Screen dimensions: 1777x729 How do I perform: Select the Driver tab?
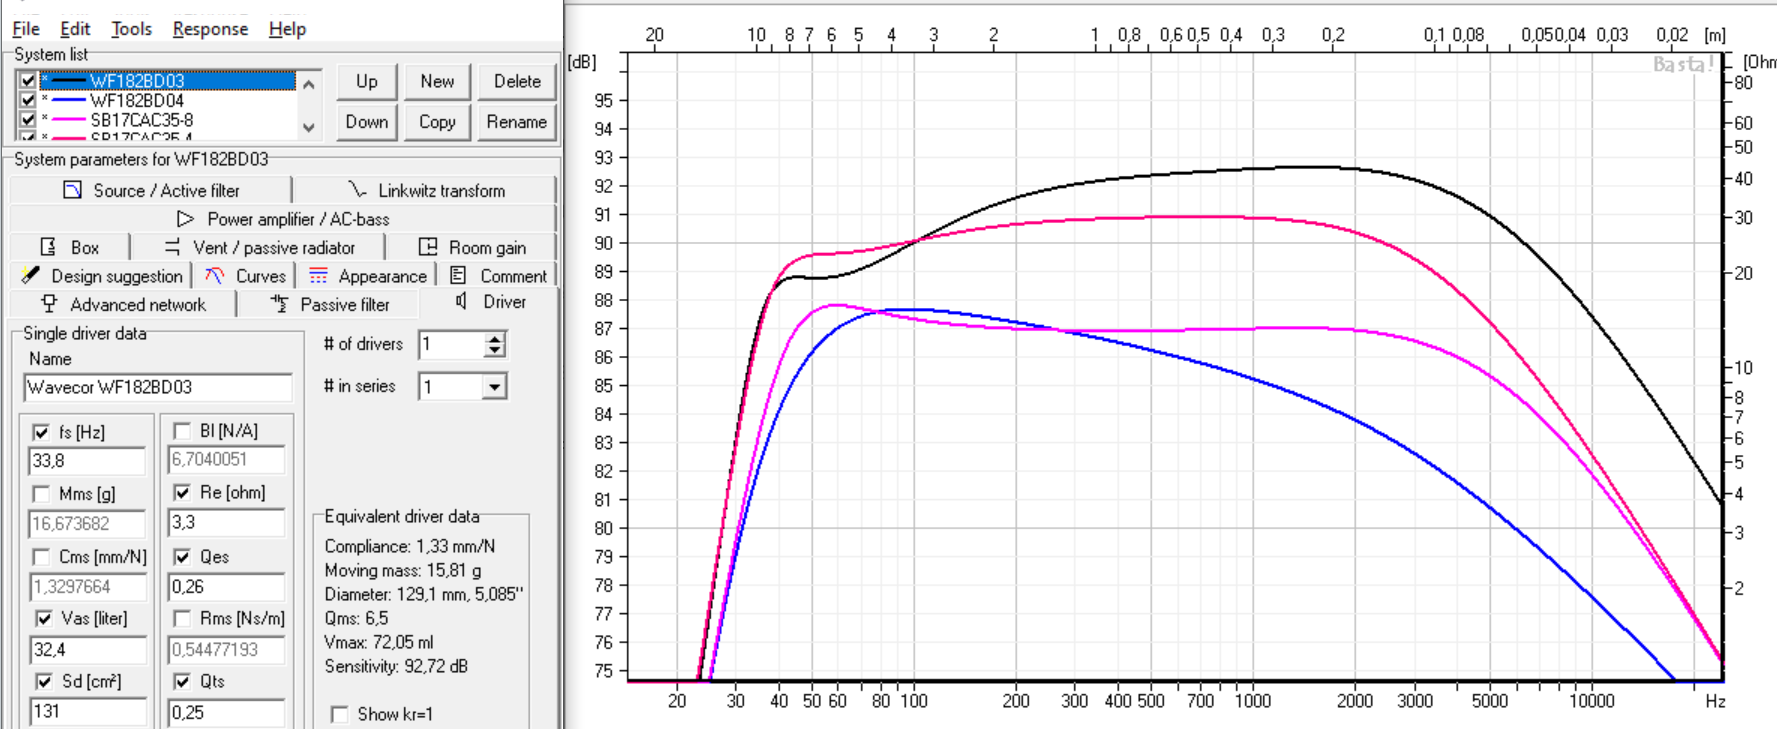point(490,302)
